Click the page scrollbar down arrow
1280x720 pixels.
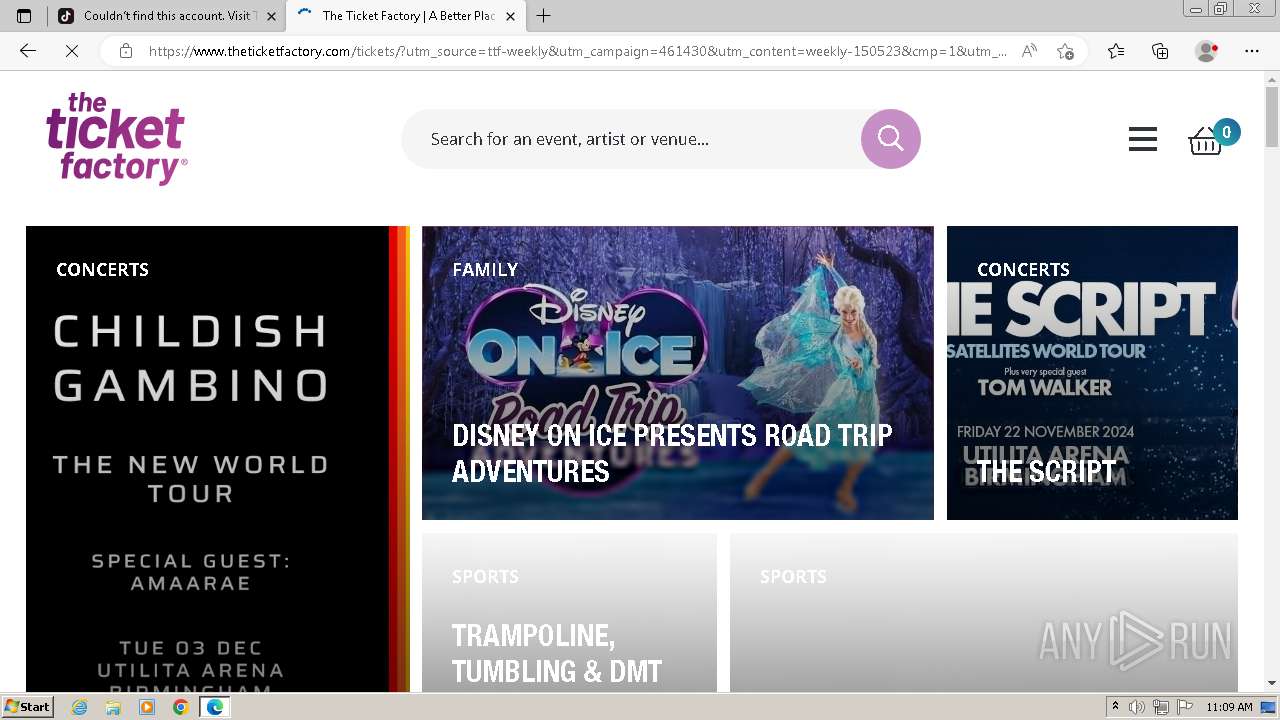(1272, 683)
